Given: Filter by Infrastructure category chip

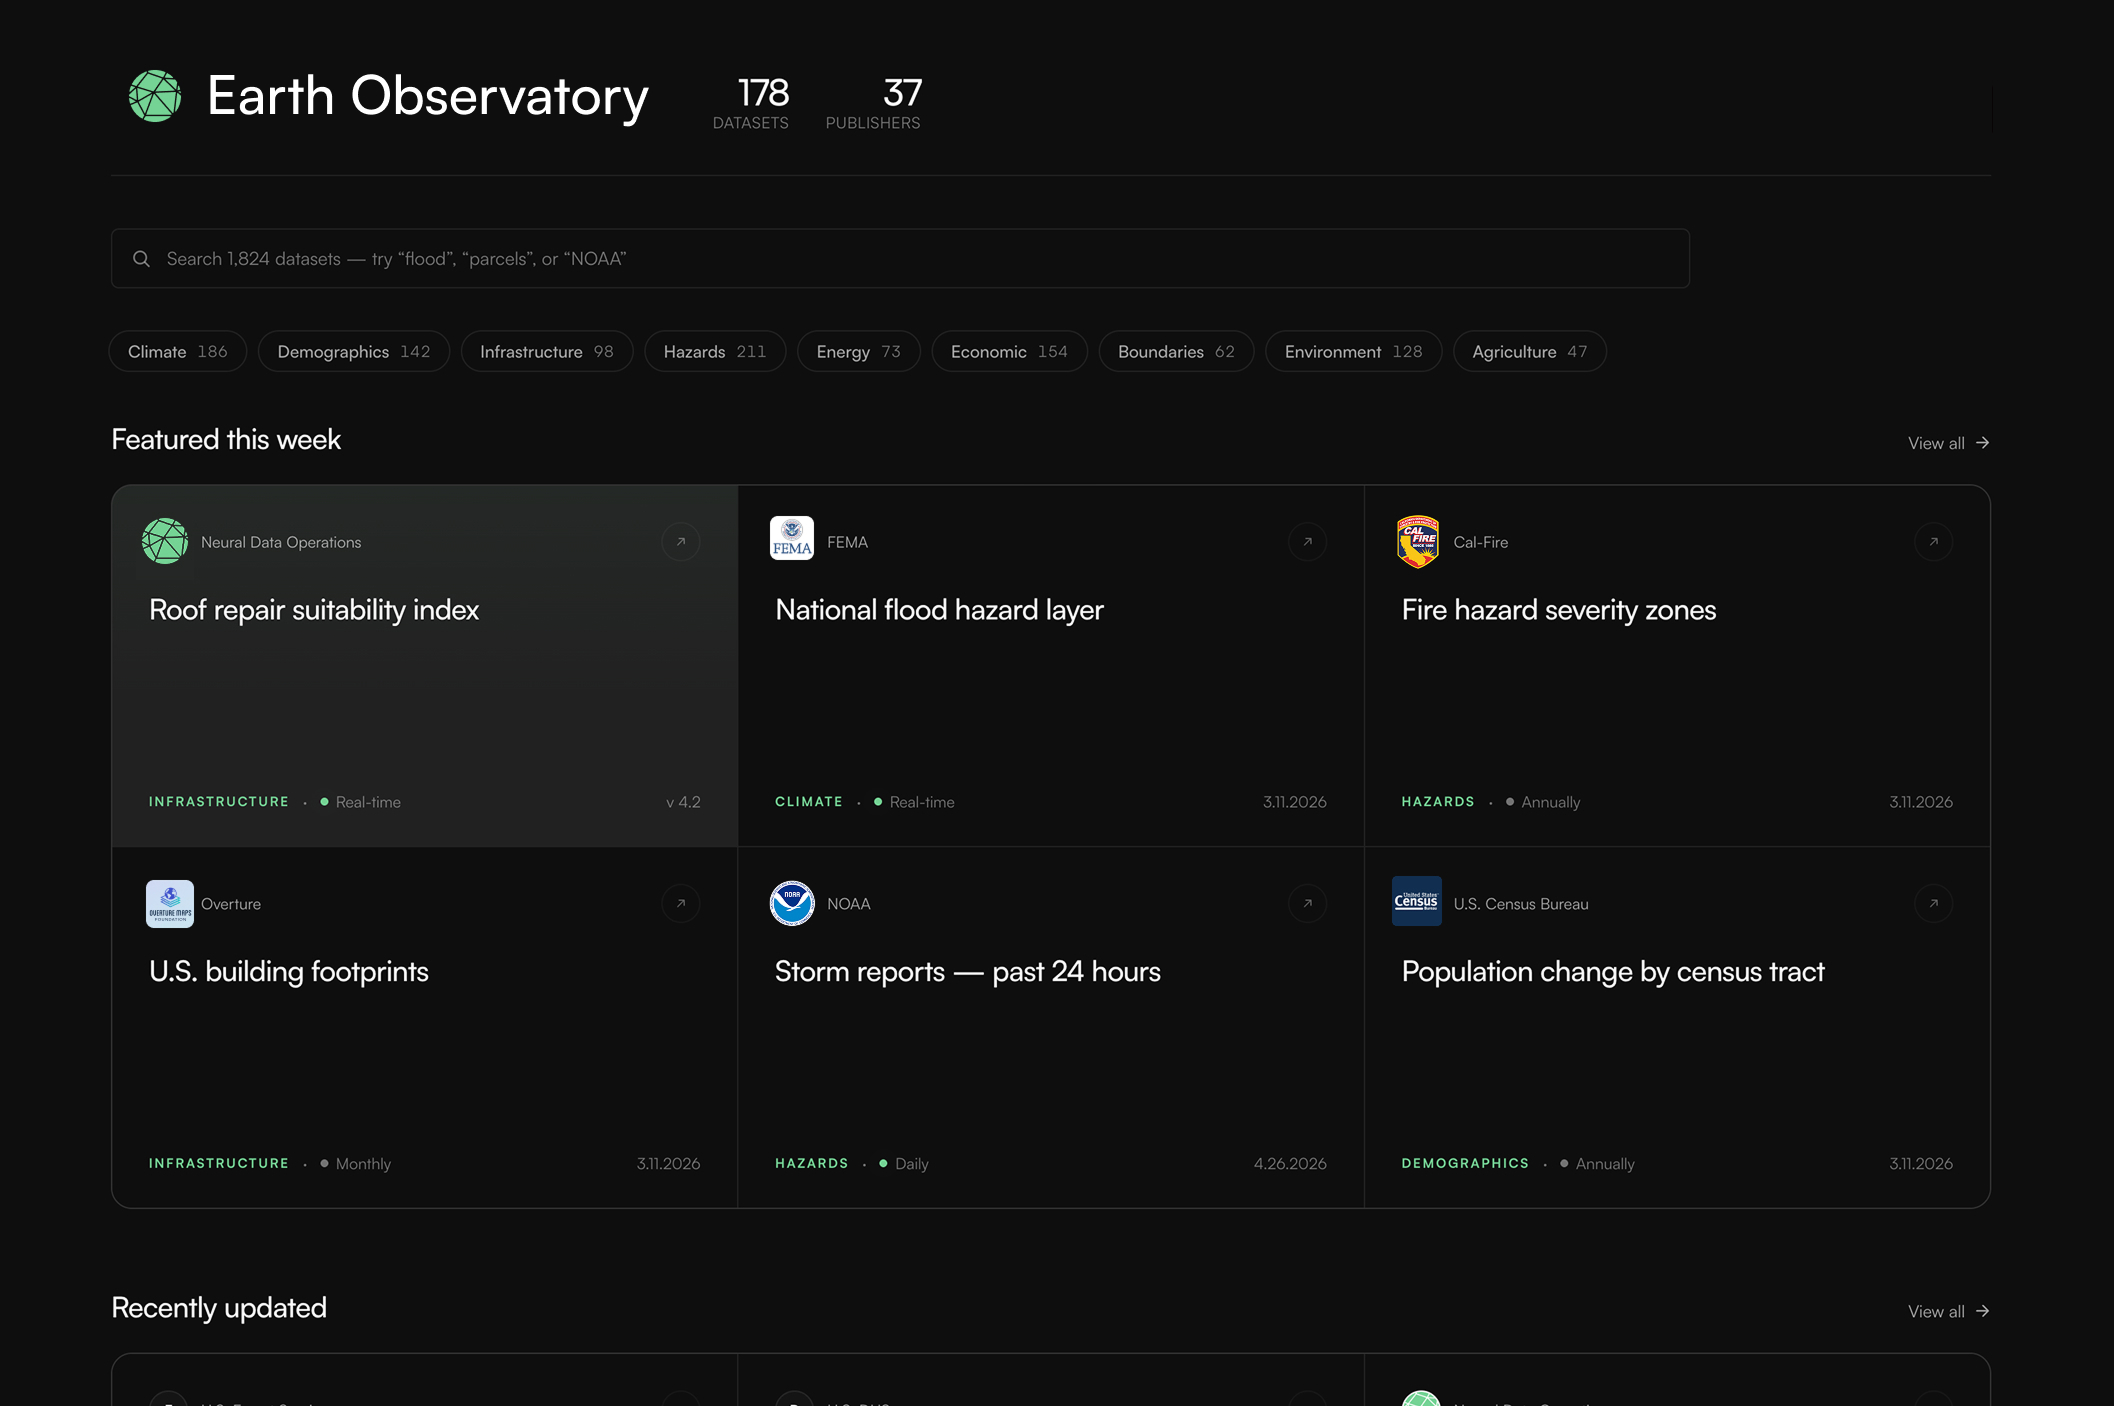Looking at the screenshot, I should click(547, 352).
